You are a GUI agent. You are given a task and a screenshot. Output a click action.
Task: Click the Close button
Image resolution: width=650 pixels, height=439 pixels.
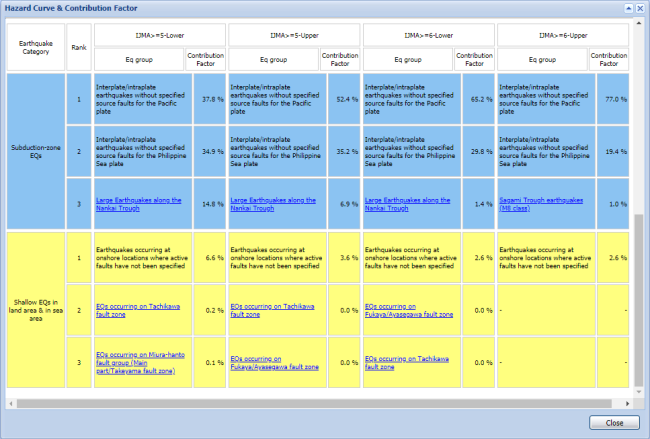pos(614,422)
